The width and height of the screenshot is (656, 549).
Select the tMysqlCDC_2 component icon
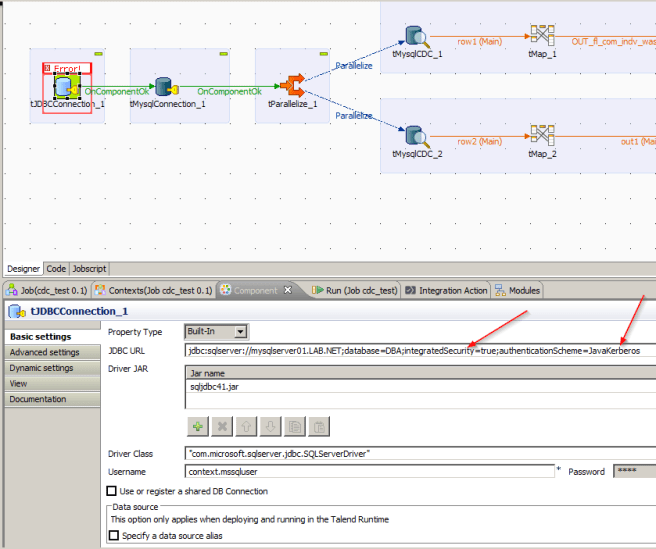coord(417,137)
